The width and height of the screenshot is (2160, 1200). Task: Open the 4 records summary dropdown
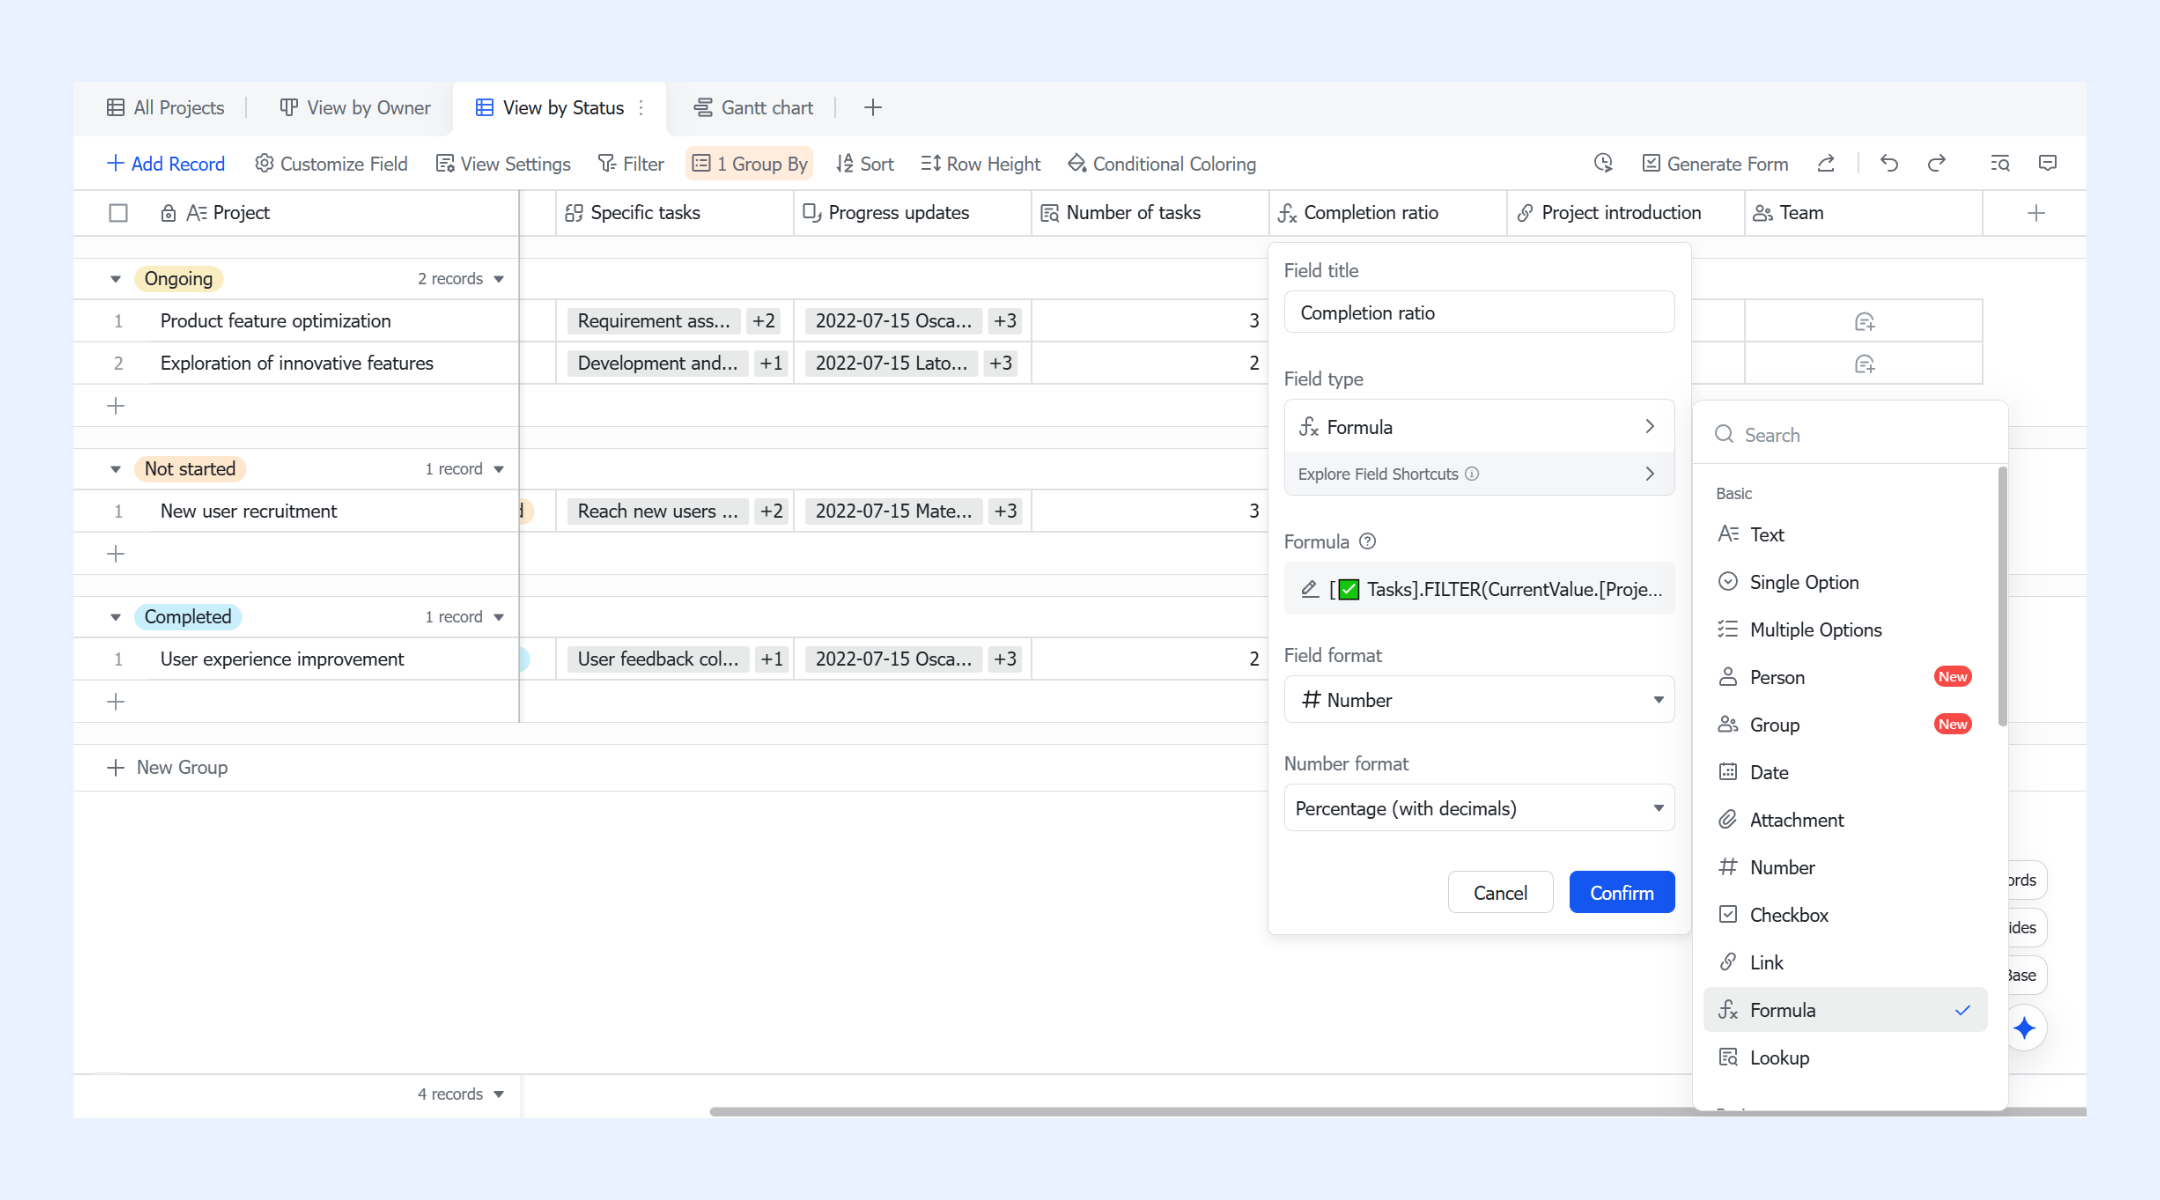460,1094
